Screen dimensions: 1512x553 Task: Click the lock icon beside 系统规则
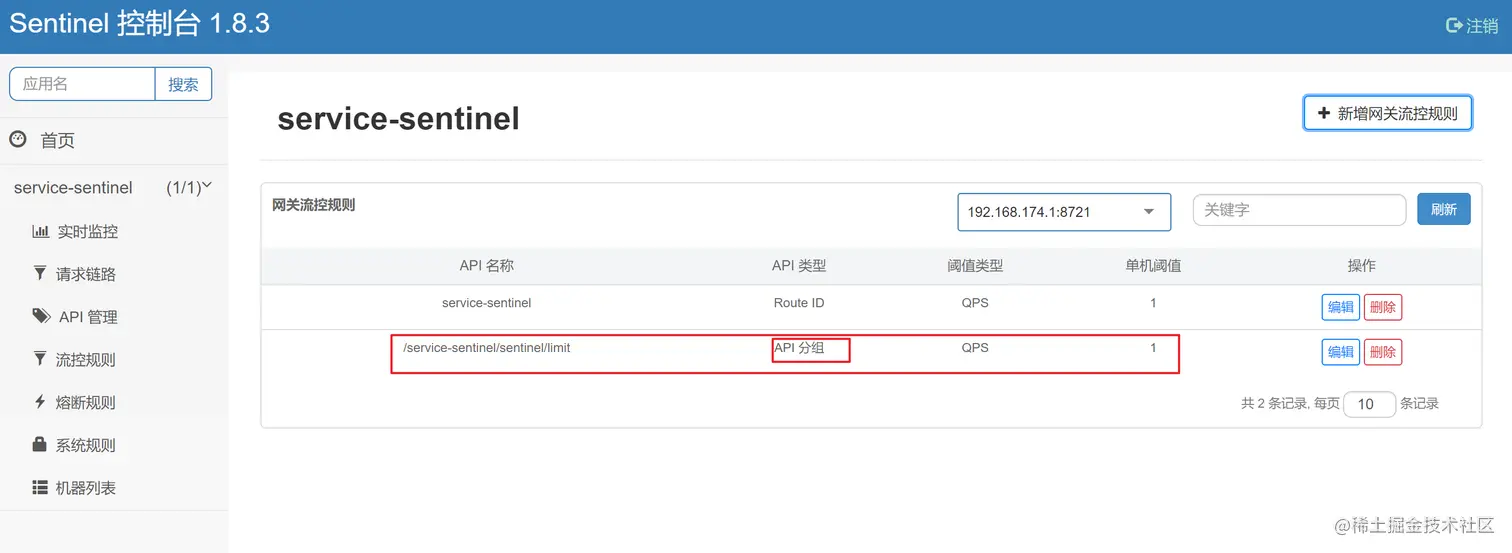point(40,443)
